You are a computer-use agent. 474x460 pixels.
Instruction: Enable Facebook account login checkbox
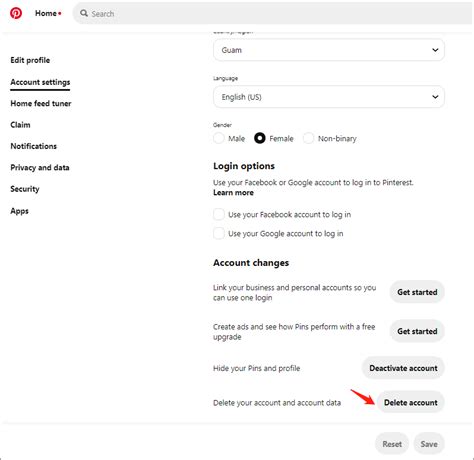tap(219, 214)
